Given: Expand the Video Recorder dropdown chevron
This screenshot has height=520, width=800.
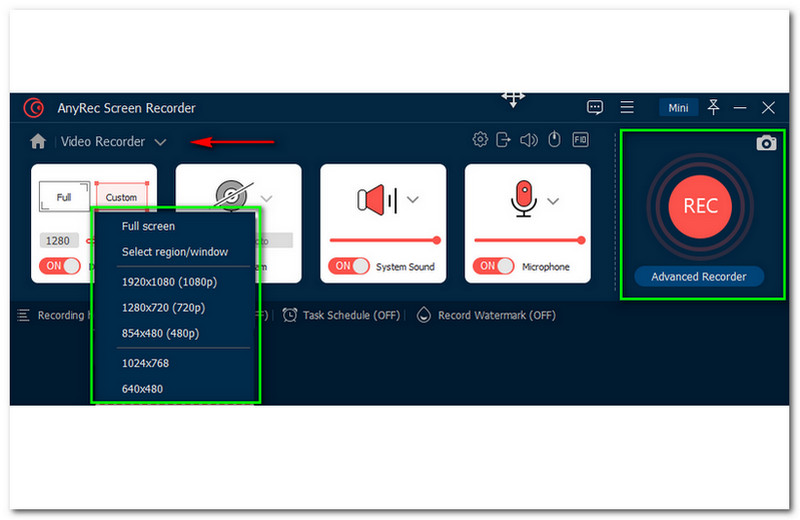Looking at the screenshot, I should pos(160,142).
